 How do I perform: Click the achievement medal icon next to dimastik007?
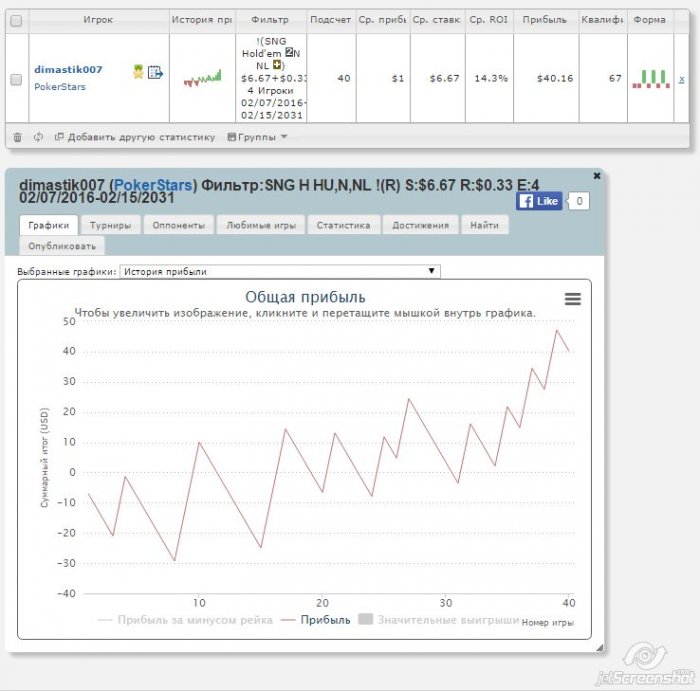[x=138, y=72]
